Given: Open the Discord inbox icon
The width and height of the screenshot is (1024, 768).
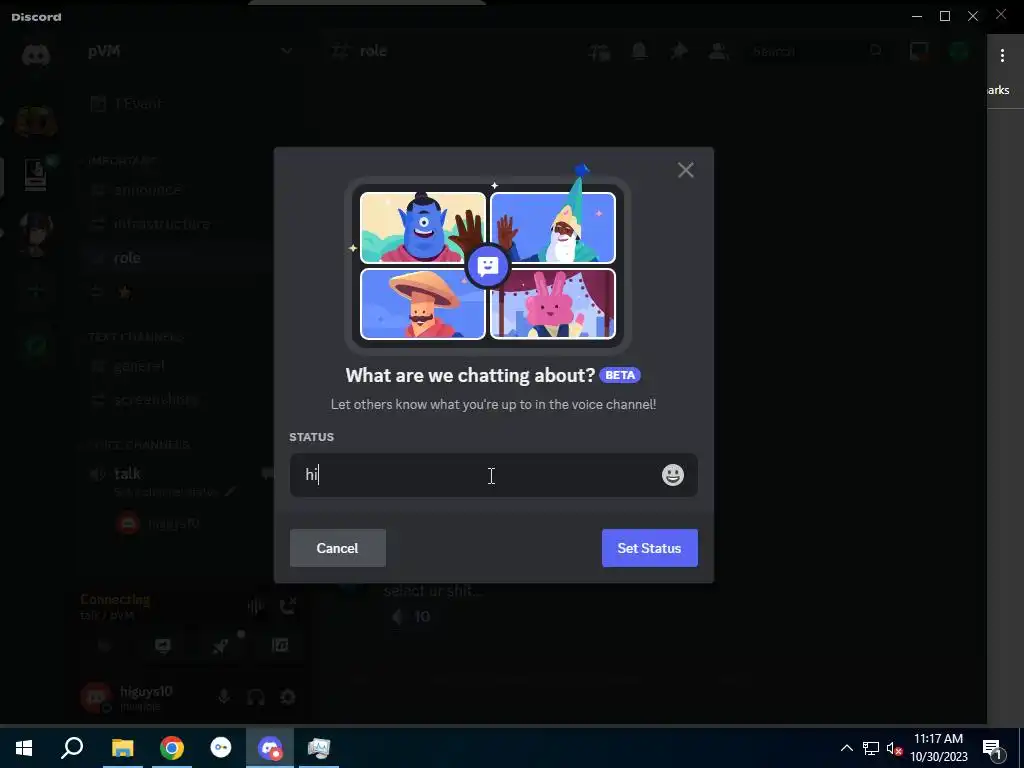Looking at the screenshot, I should [919, 51].
